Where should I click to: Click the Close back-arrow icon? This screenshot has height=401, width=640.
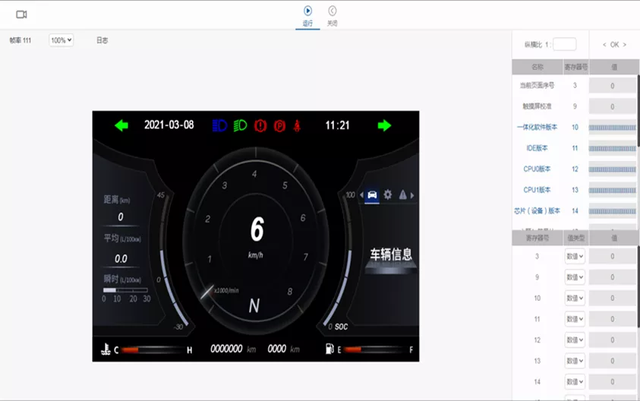[x=332, y=11]
